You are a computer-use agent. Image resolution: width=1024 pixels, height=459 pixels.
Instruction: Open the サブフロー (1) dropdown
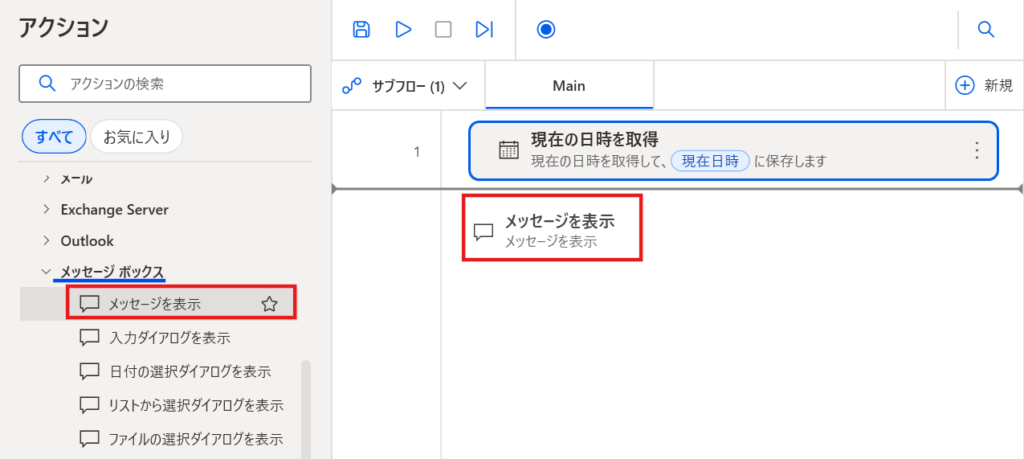(x=405, y=86)
